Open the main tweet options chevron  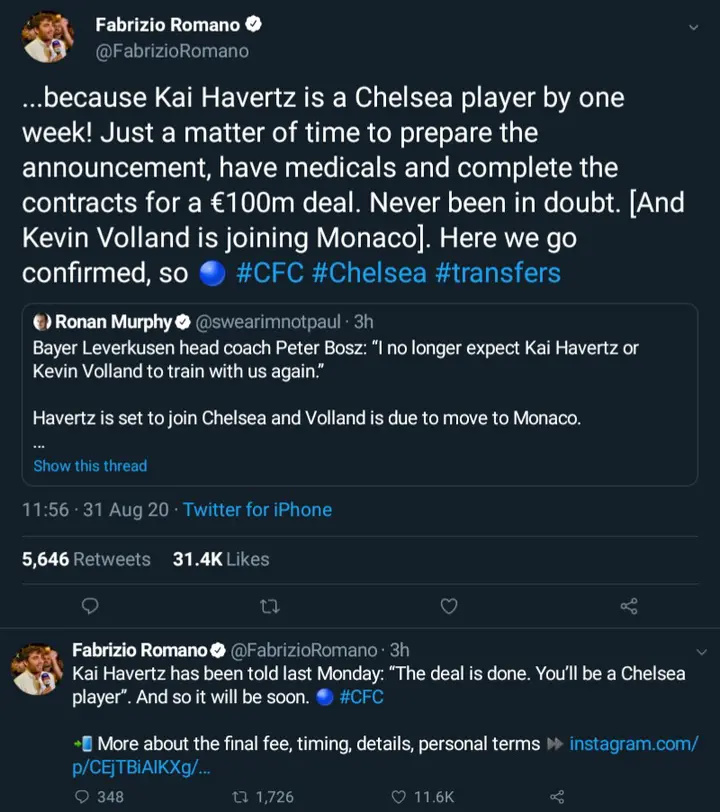click(x=695, y=27)
